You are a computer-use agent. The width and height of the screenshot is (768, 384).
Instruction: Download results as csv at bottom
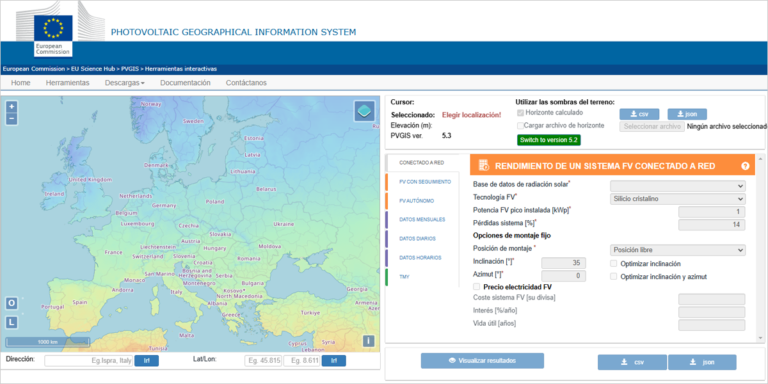(632, 362)
